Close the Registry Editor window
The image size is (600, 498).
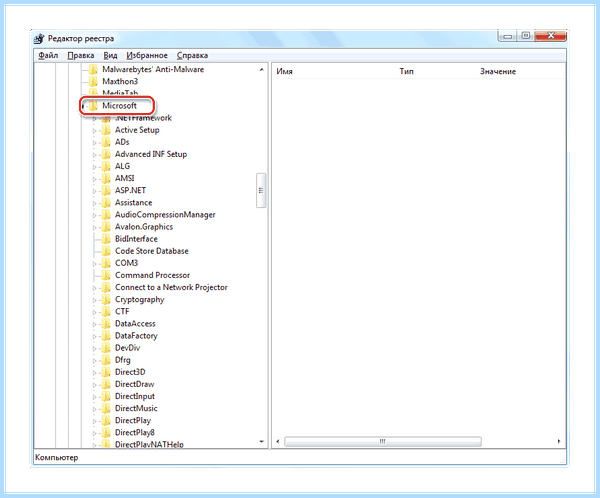[x=551, y=36]
